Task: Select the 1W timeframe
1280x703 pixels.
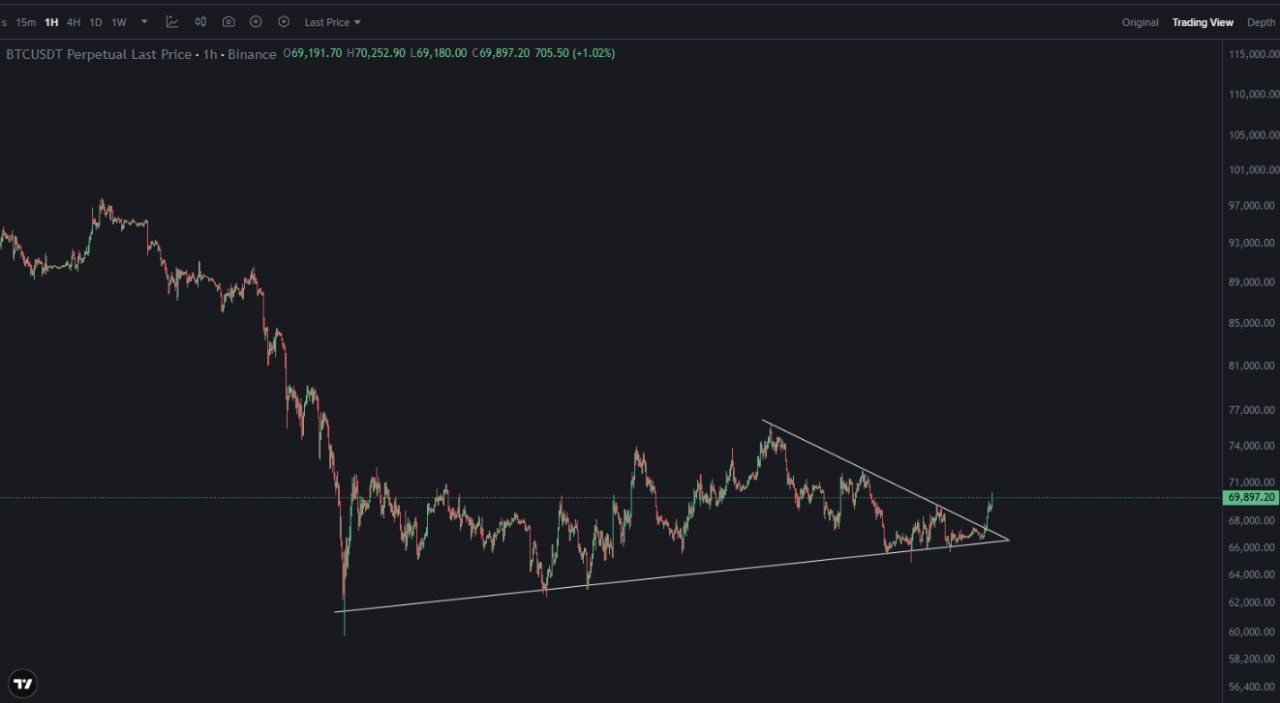Action: 119,22
